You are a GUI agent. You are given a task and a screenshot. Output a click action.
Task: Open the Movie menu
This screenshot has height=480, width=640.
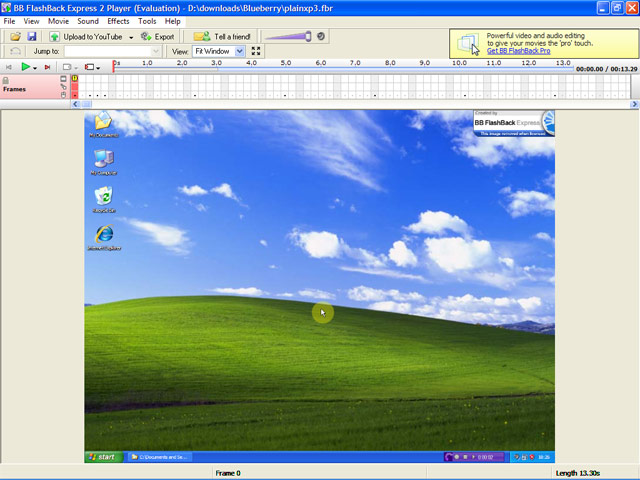click(x=58, y=21)
